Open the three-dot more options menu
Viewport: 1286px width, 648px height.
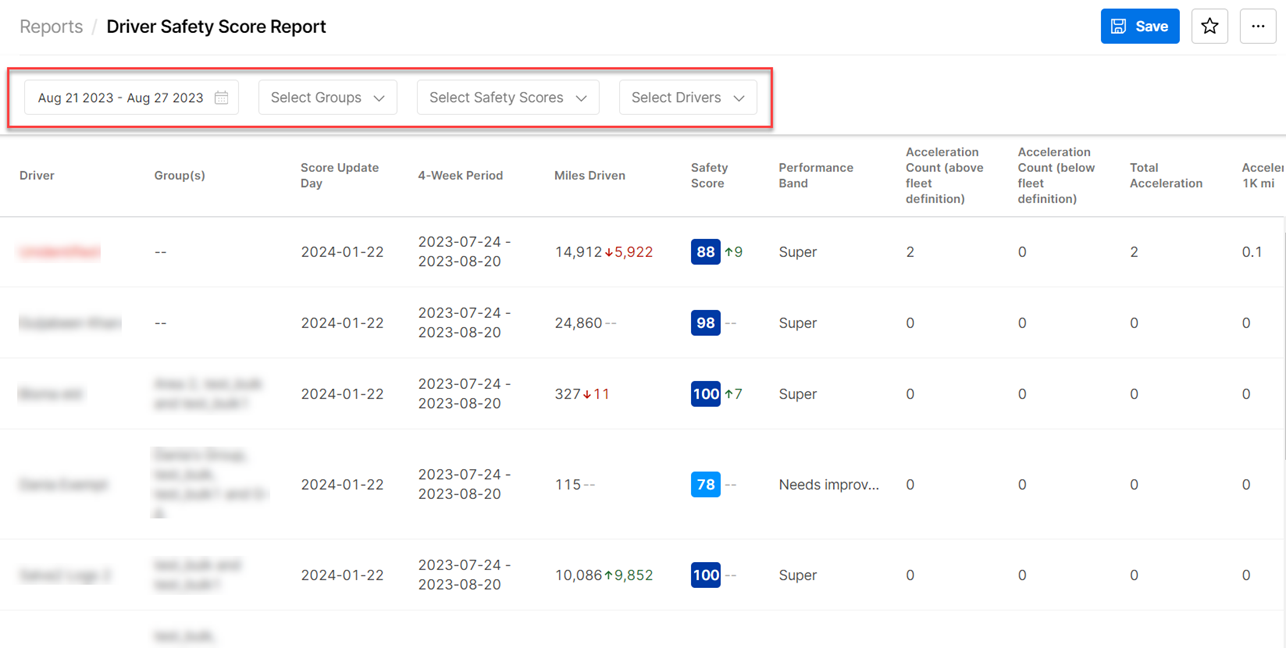point(1257,27)
